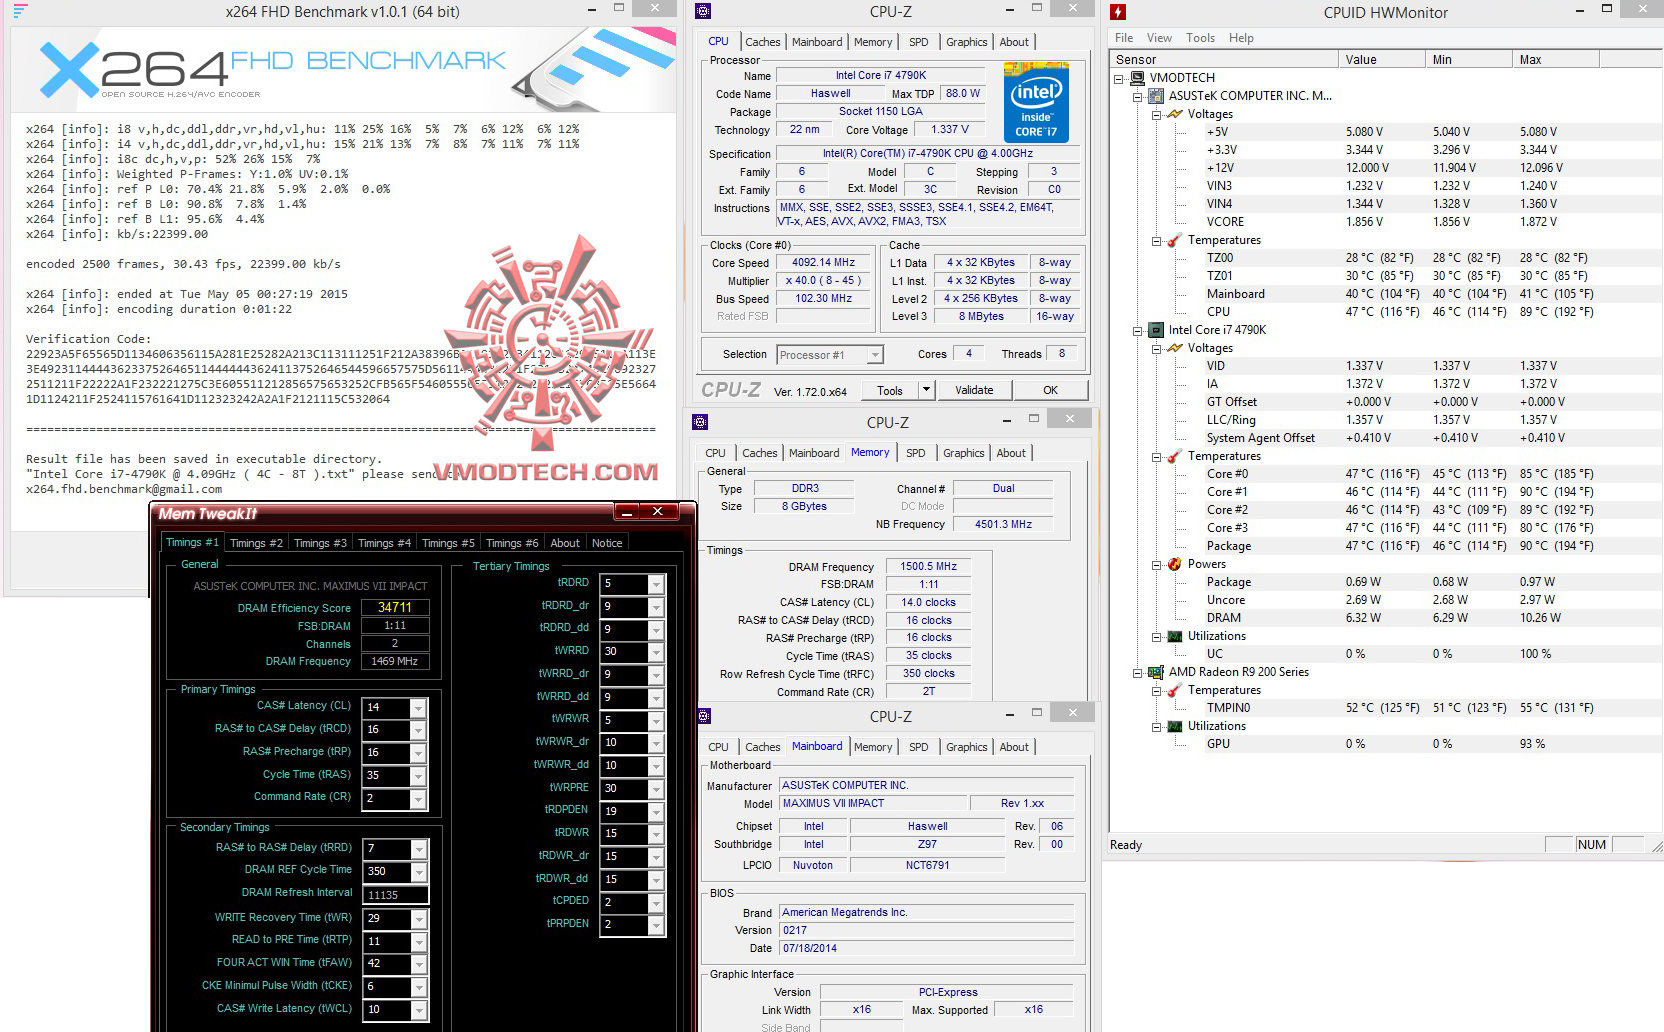The height and width of the screenshot is (1032, 1664).
Task: Collapse the Intel Core i7 4790K node
Action: [x=1138, y=331]
